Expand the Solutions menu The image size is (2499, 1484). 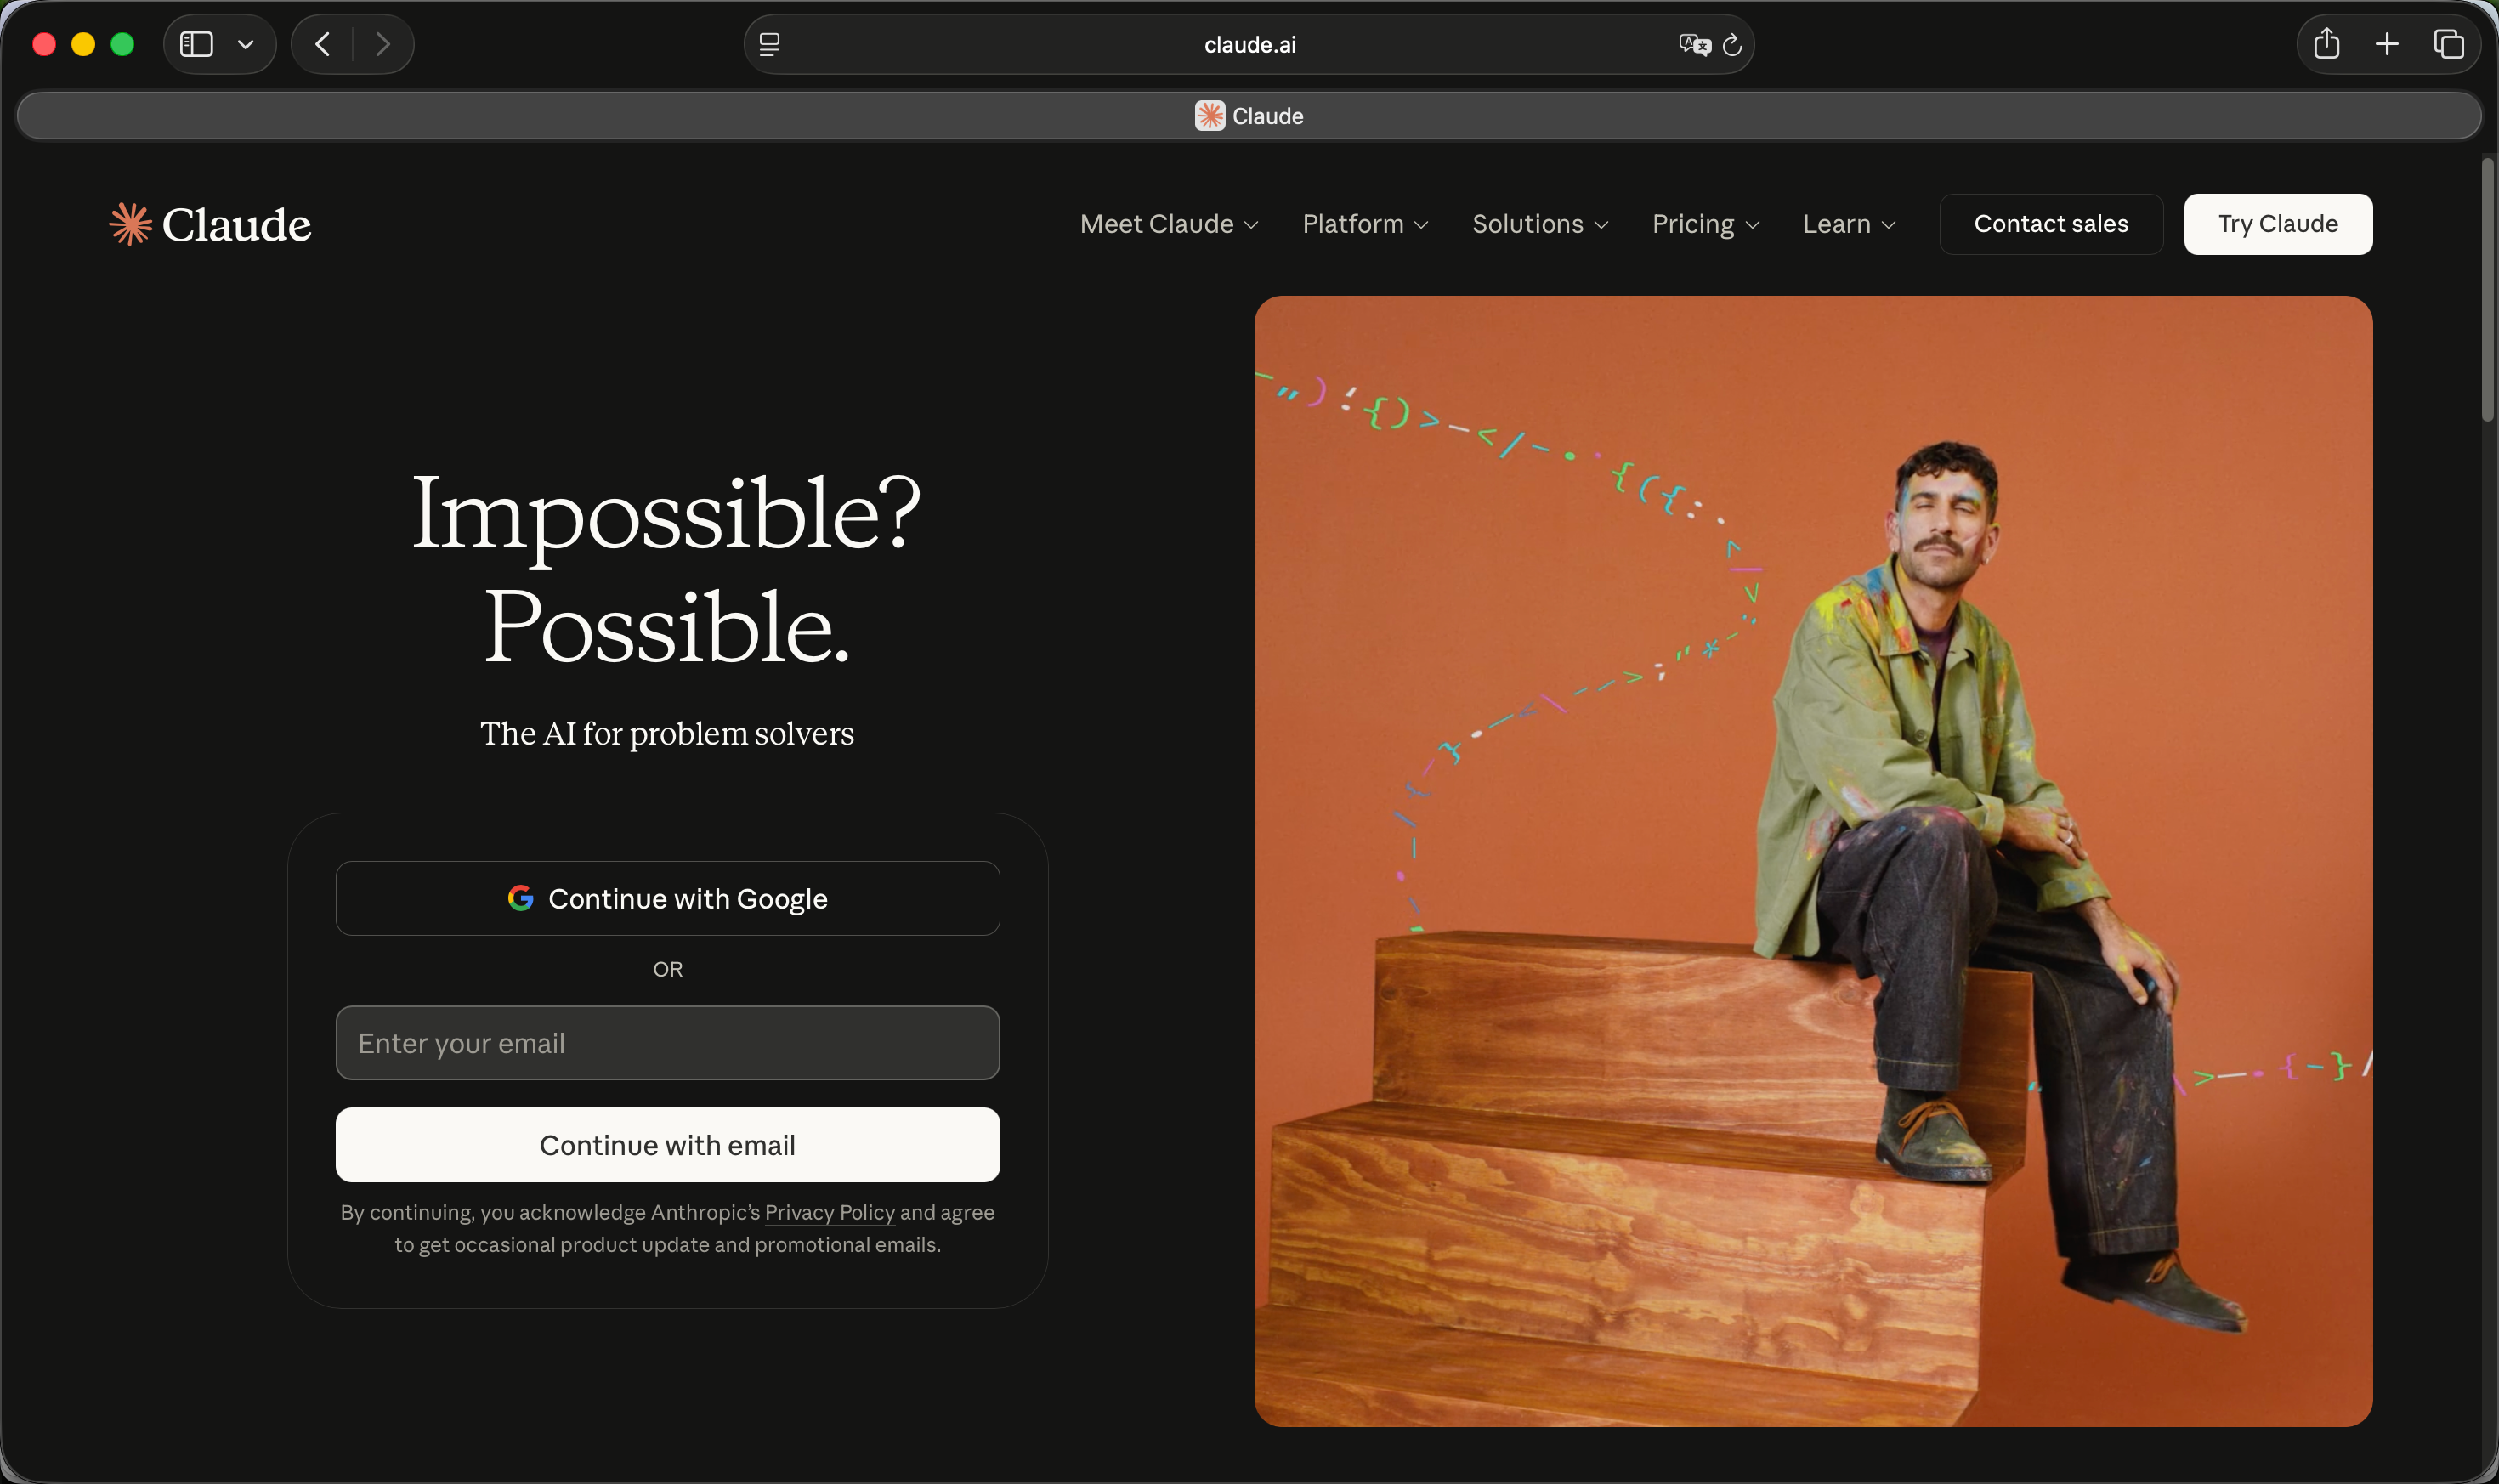tap(1539, 224)
